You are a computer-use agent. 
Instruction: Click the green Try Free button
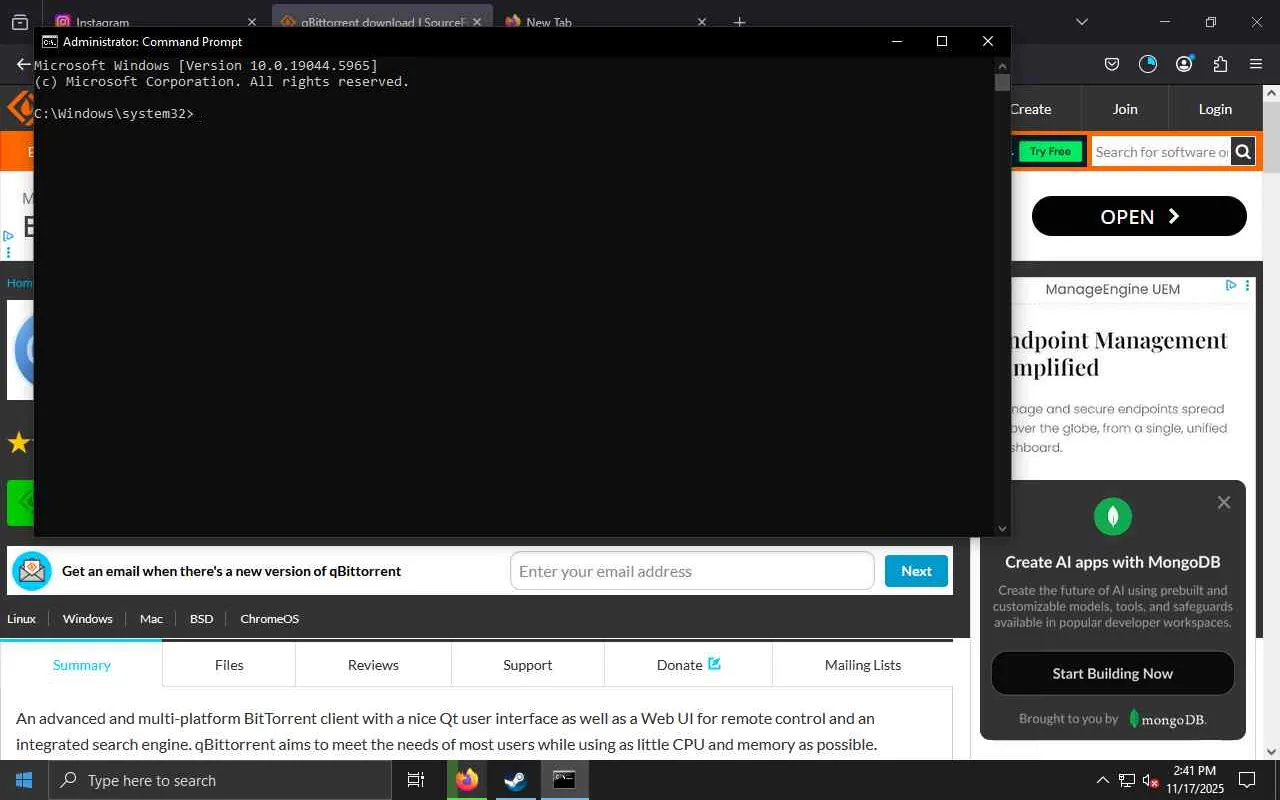coord(1050,152)
